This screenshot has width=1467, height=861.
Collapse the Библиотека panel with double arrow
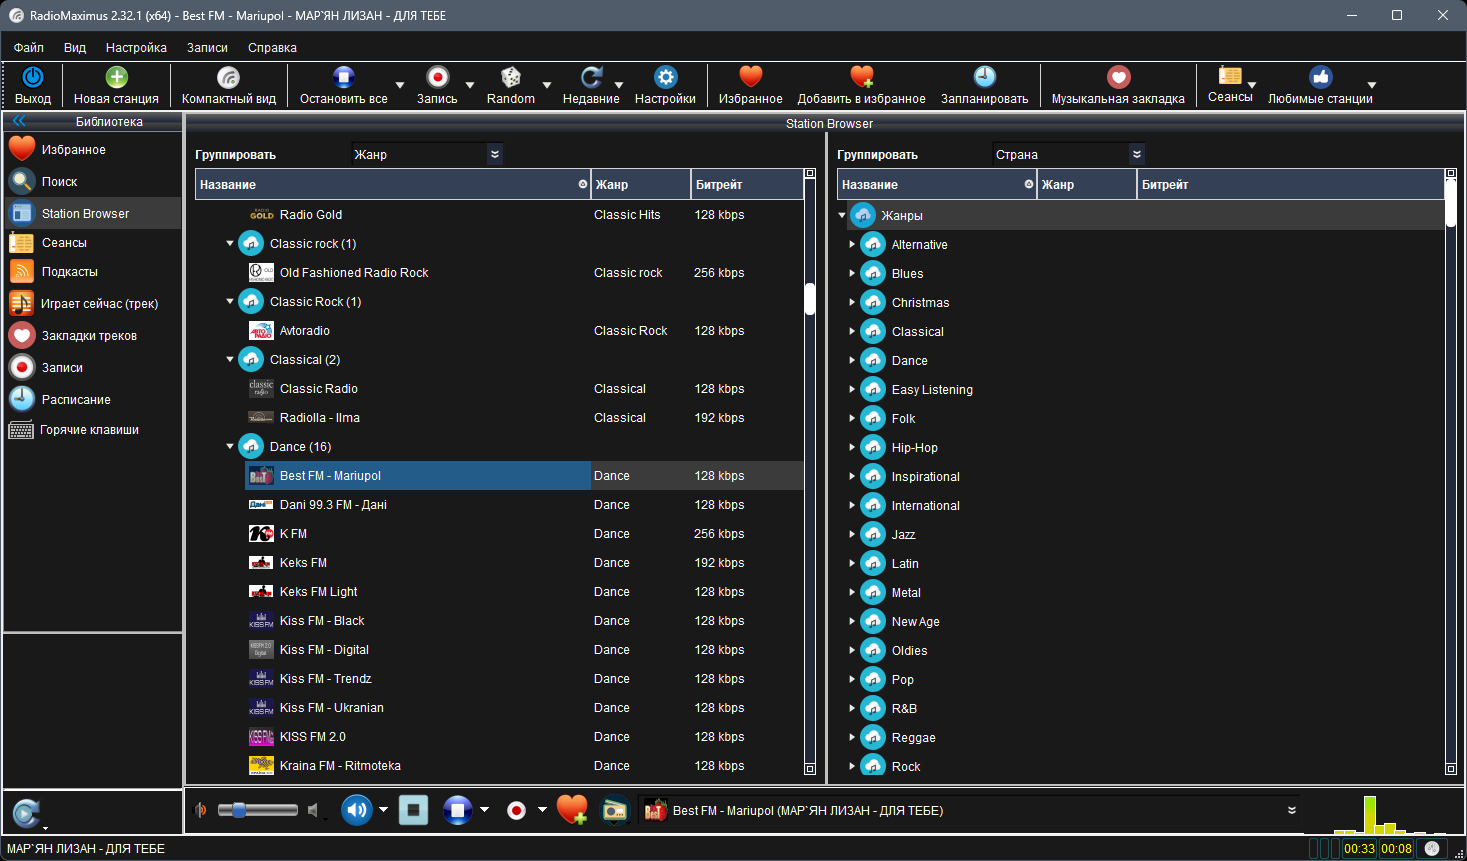pos(19,121)
